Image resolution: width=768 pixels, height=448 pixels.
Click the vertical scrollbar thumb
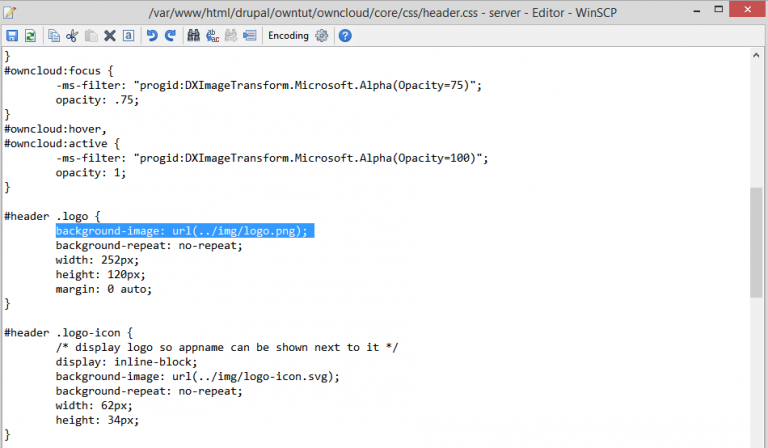tap(756, 240)
